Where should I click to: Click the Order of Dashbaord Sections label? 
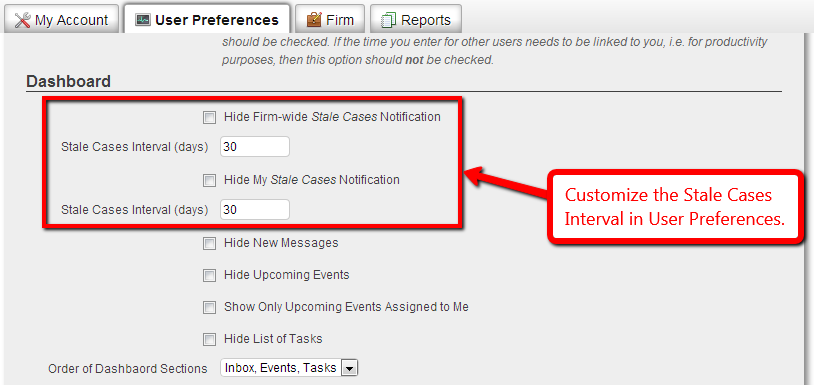[x=128, y=369]
